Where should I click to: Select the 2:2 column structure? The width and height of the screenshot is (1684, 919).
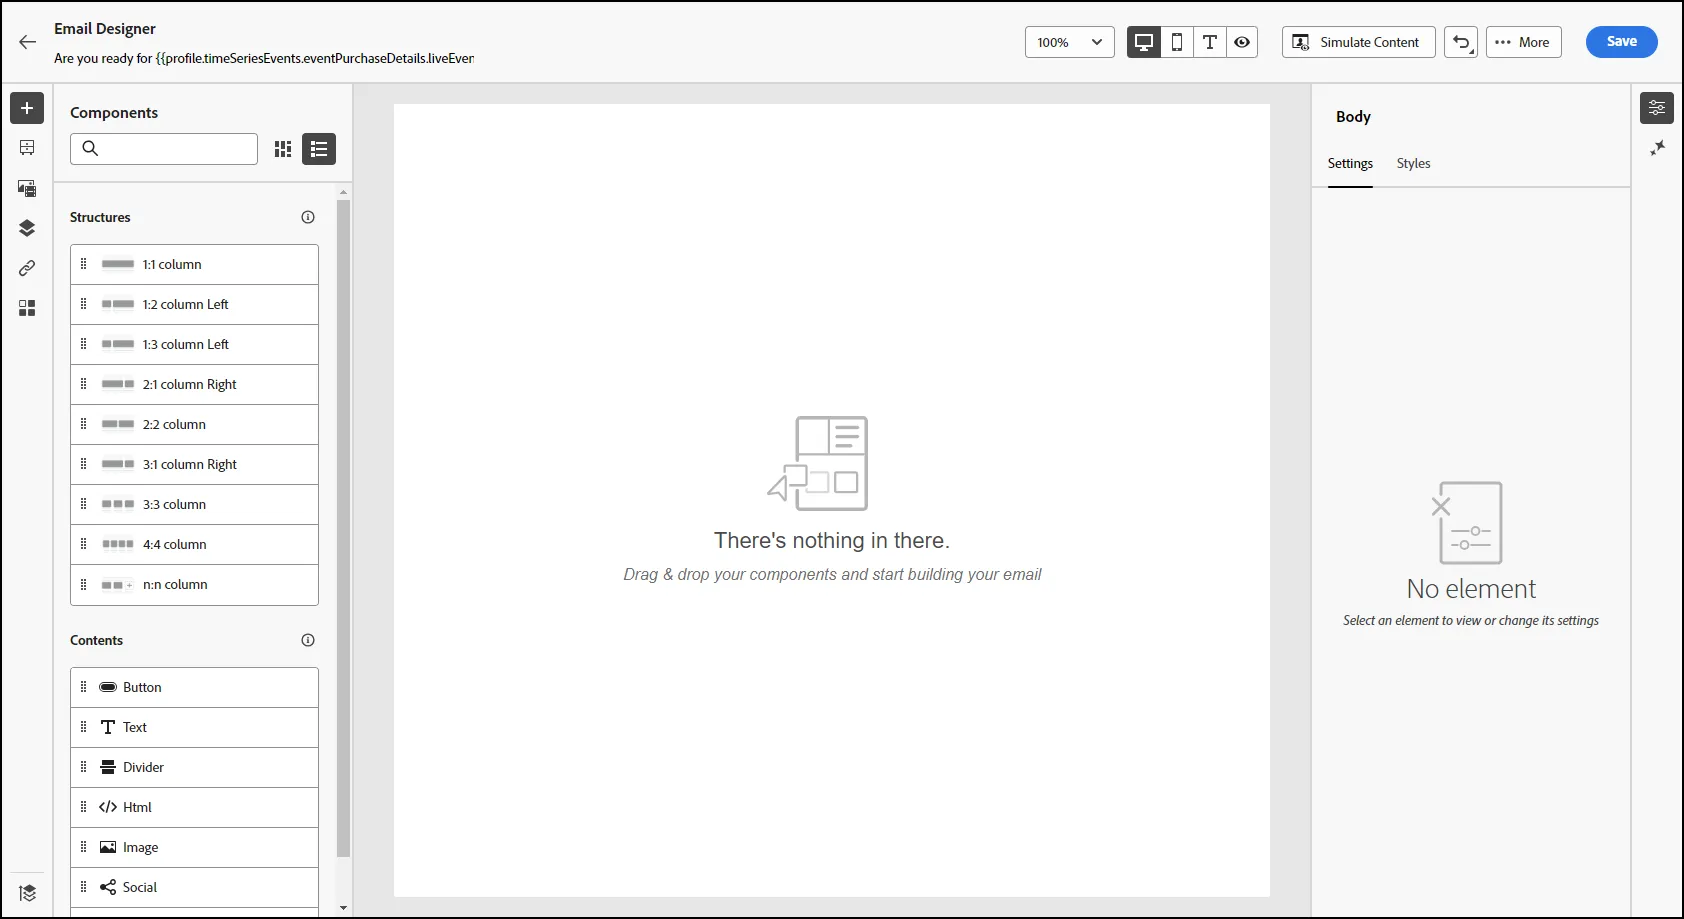(x=194, y=425)
